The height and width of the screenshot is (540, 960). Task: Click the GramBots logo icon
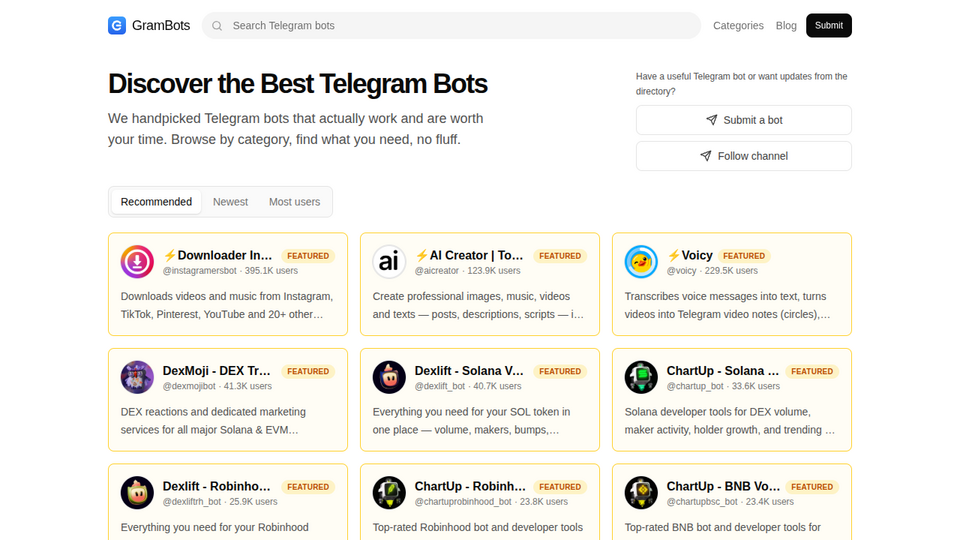click(x=117, y=26)
